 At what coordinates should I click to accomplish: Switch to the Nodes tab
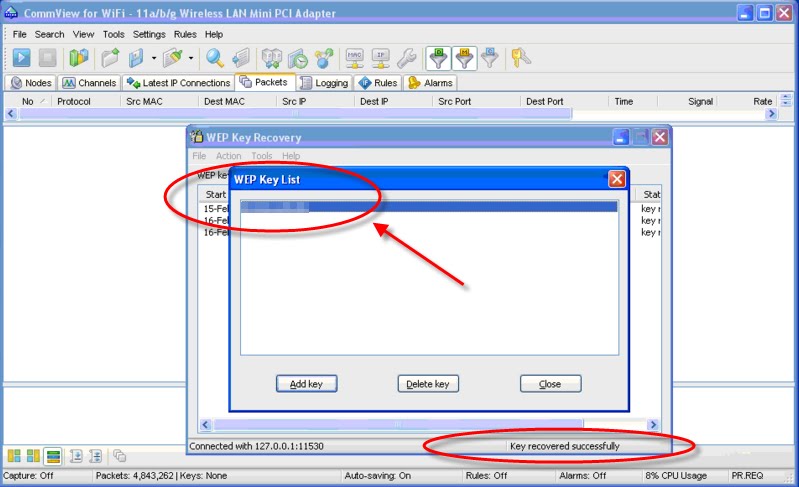(x=31, y=83)
